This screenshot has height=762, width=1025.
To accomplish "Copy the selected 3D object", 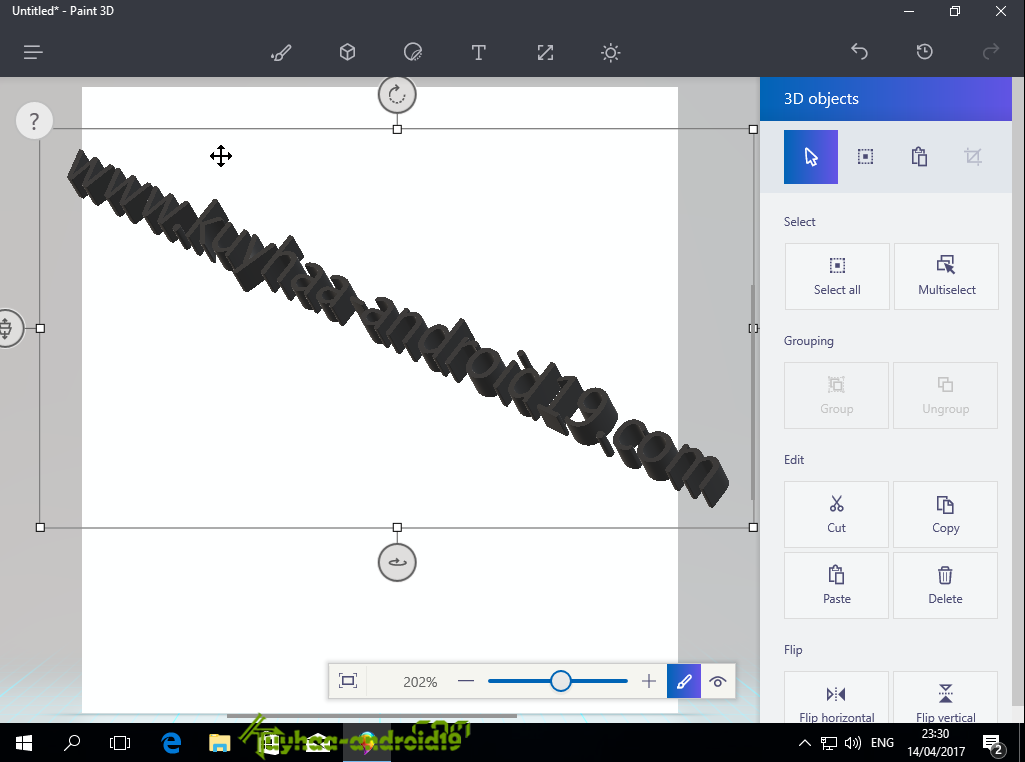I will (x=945, y=514).
